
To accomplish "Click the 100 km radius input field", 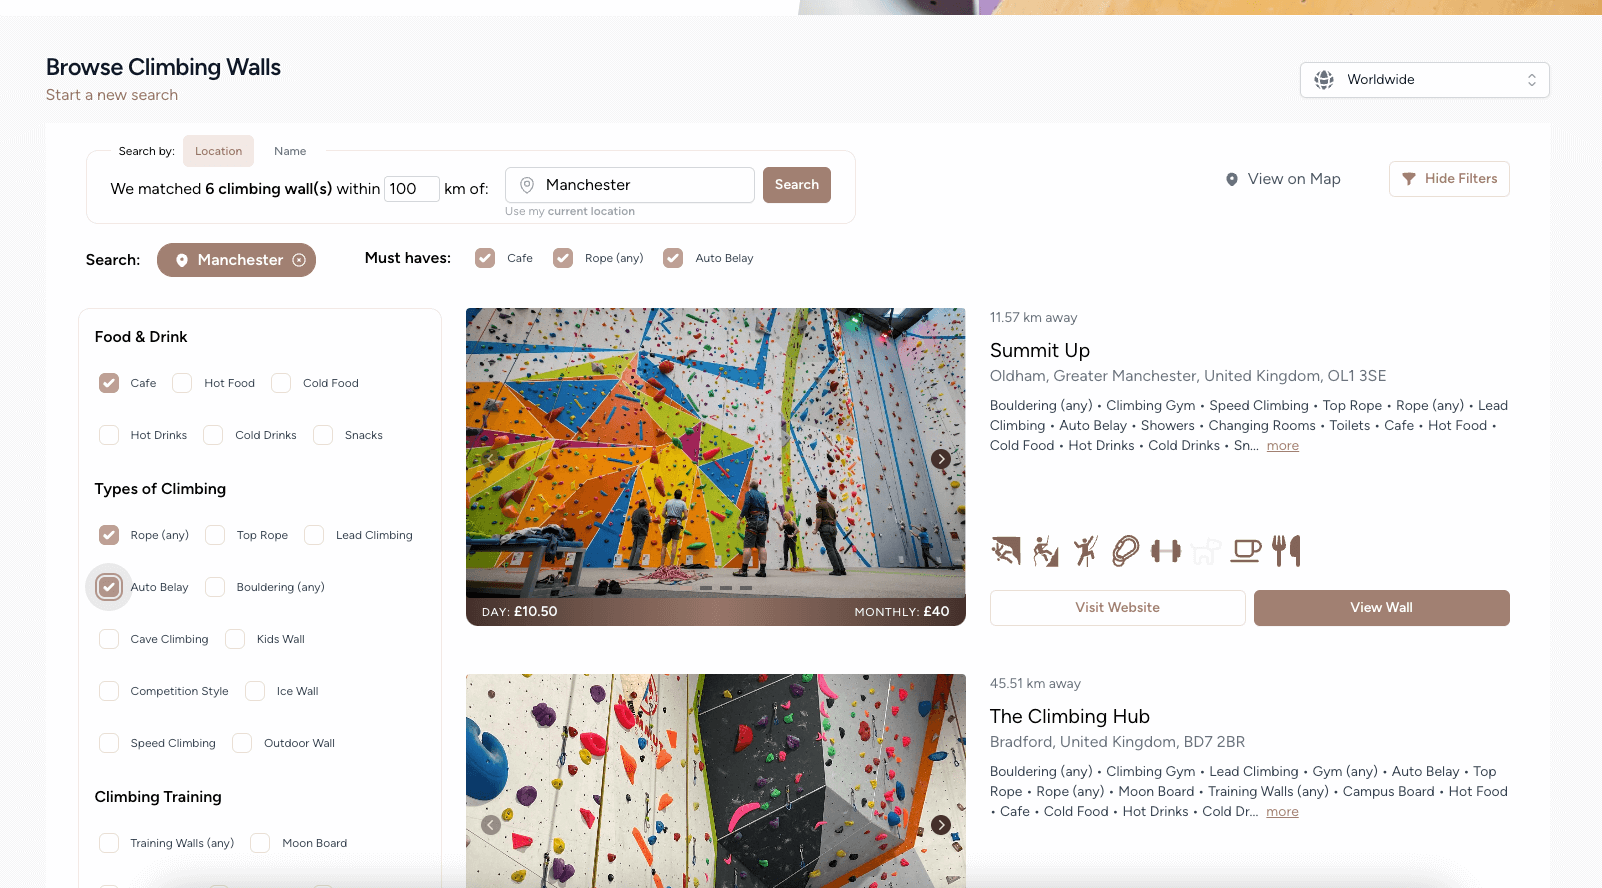I will click(412, 189).
